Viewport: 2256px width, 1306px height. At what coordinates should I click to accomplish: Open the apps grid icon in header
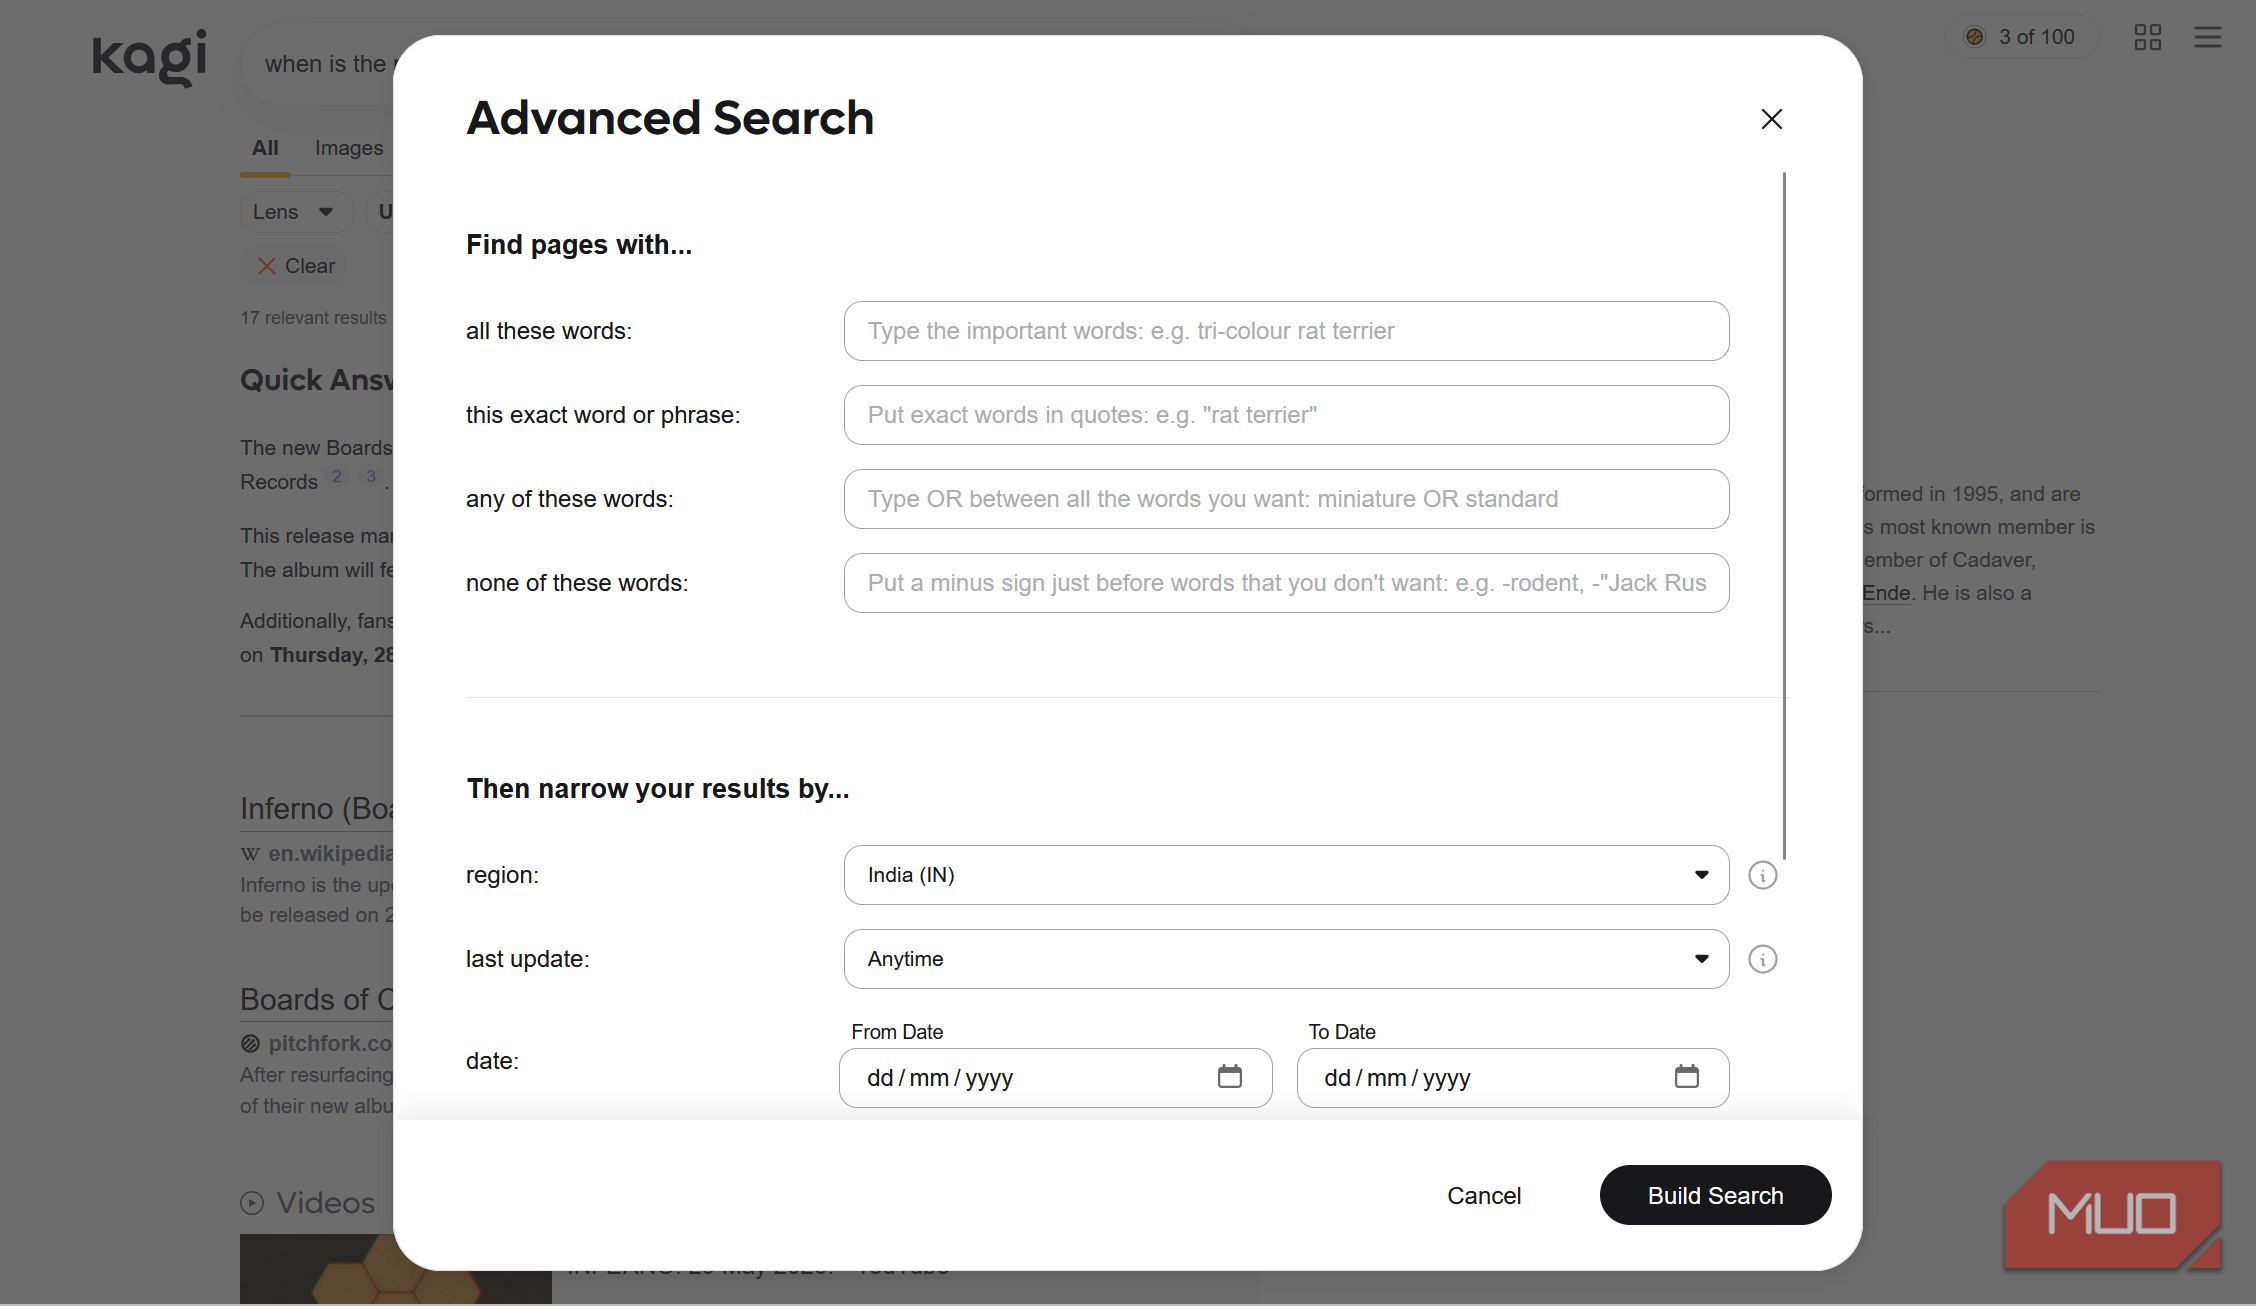tap(2147, 37)
